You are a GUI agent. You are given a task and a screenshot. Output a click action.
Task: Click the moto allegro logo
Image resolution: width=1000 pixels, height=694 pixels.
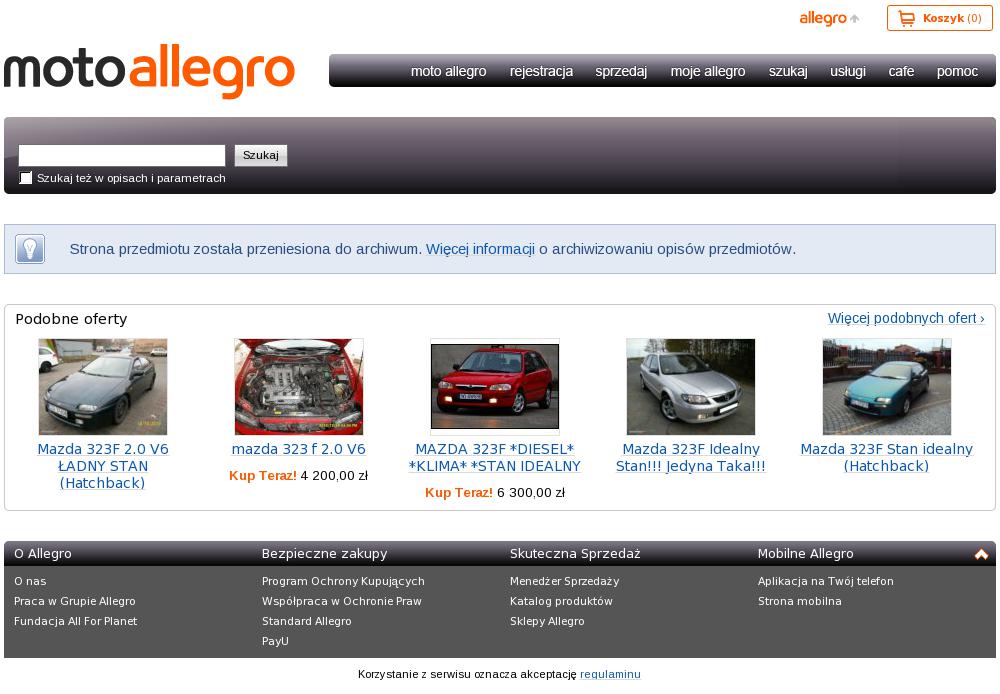[x=150, y=71]
